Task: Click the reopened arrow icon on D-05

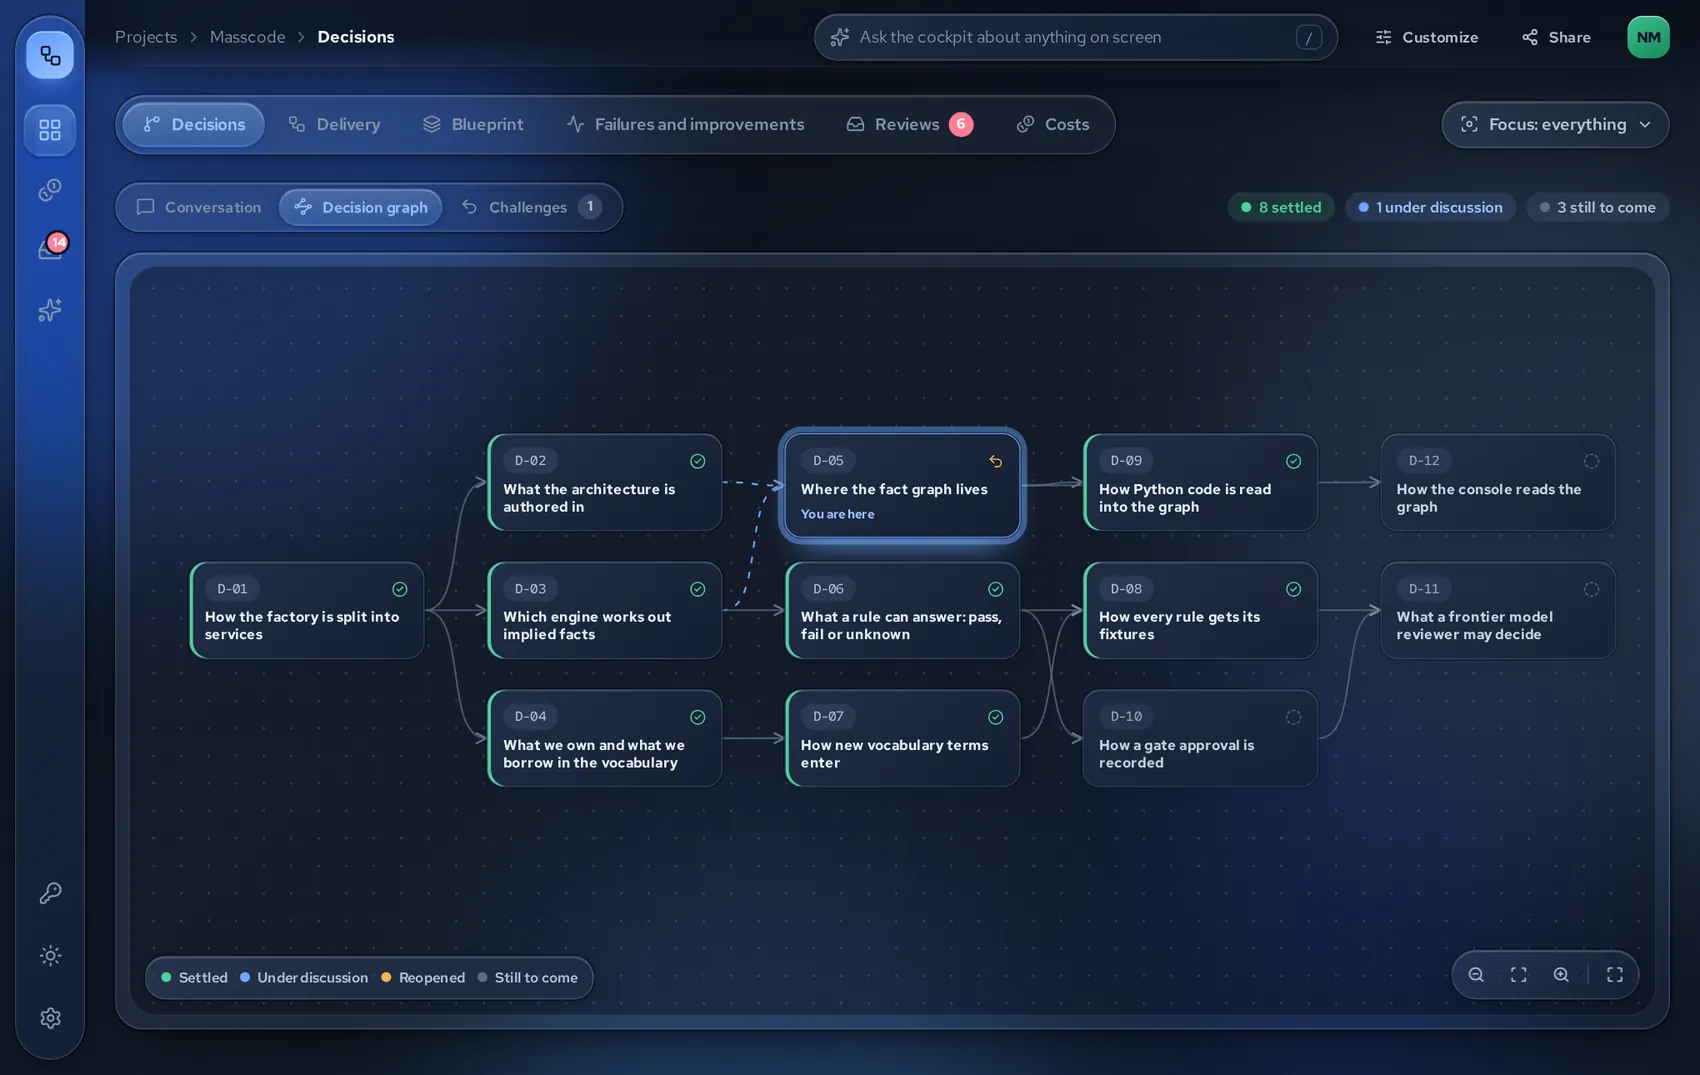Action: coord(995,461)
